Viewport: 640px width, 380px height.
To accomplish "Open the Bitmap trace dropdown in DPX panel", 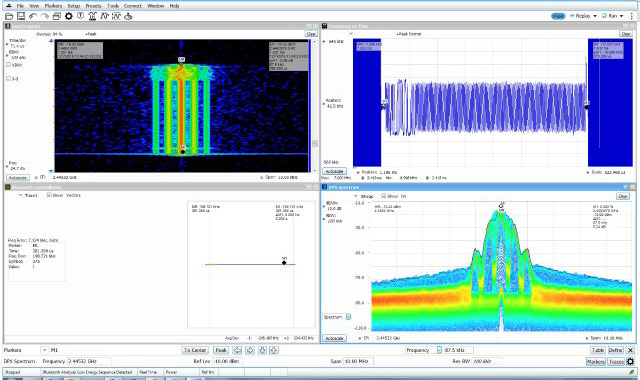I will point(355,196).
